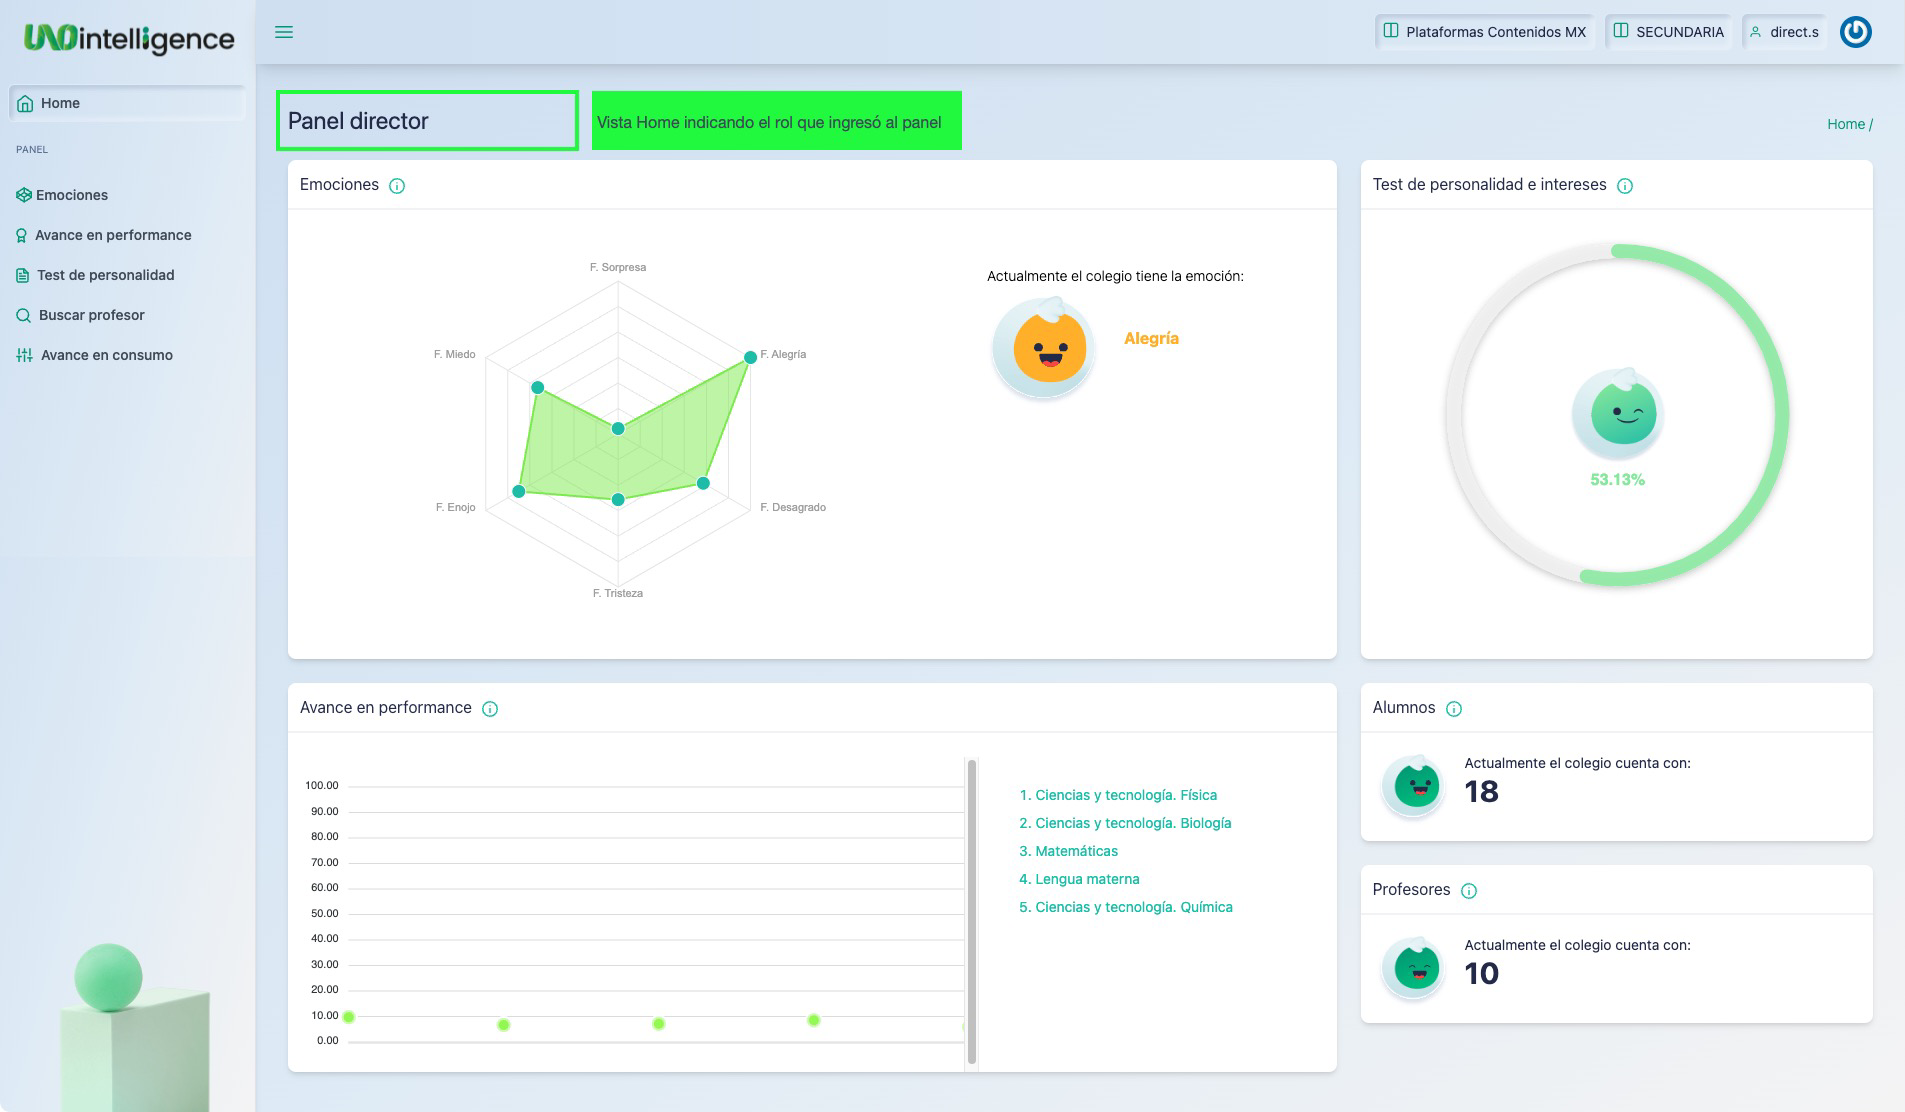Open Buscar profesor from the sidebar

pos(91,315)
